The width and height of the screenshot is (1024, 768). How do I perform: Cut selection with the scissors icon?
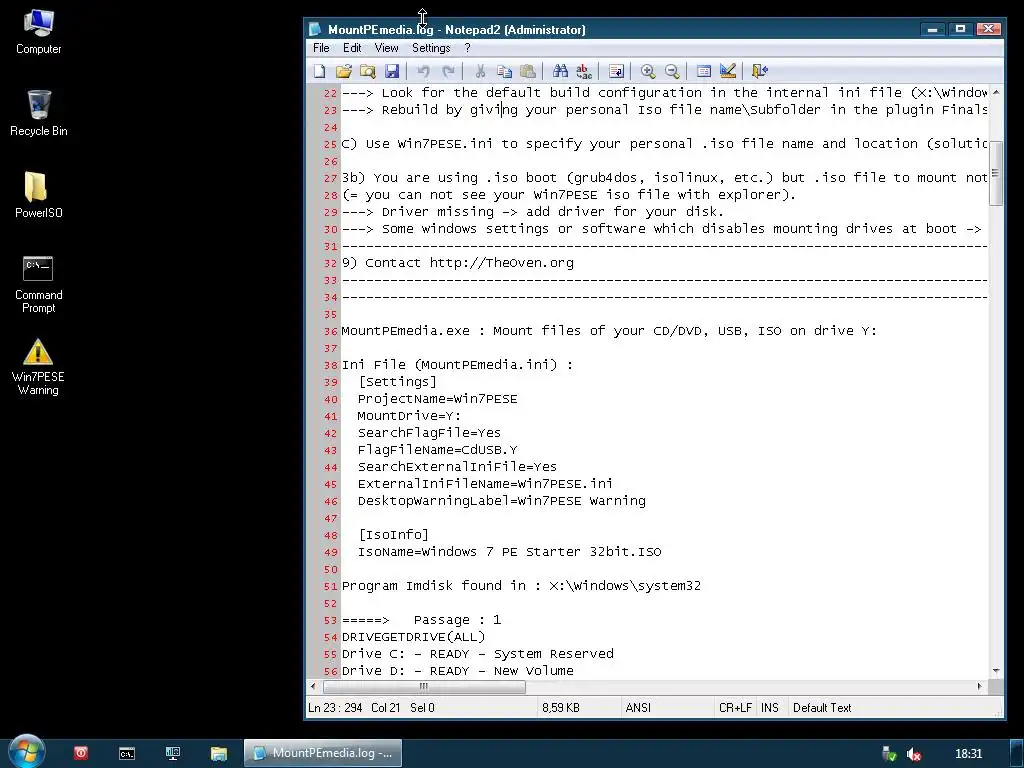(480, 71)
